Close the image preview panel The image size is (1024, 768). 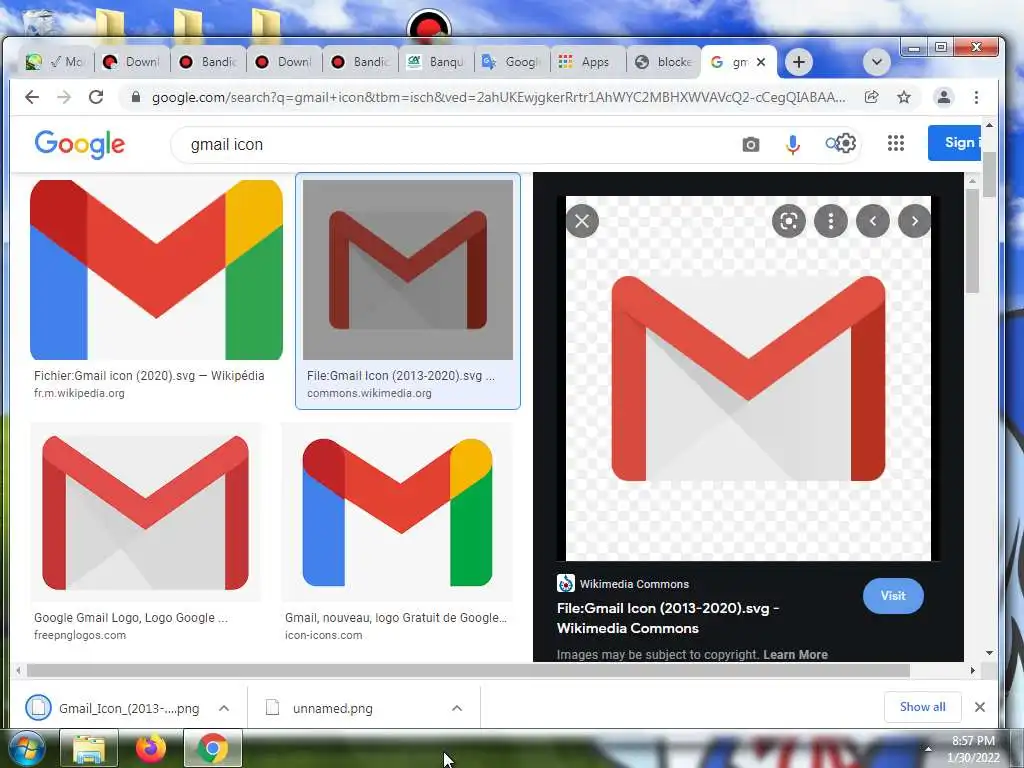[582, 221]
